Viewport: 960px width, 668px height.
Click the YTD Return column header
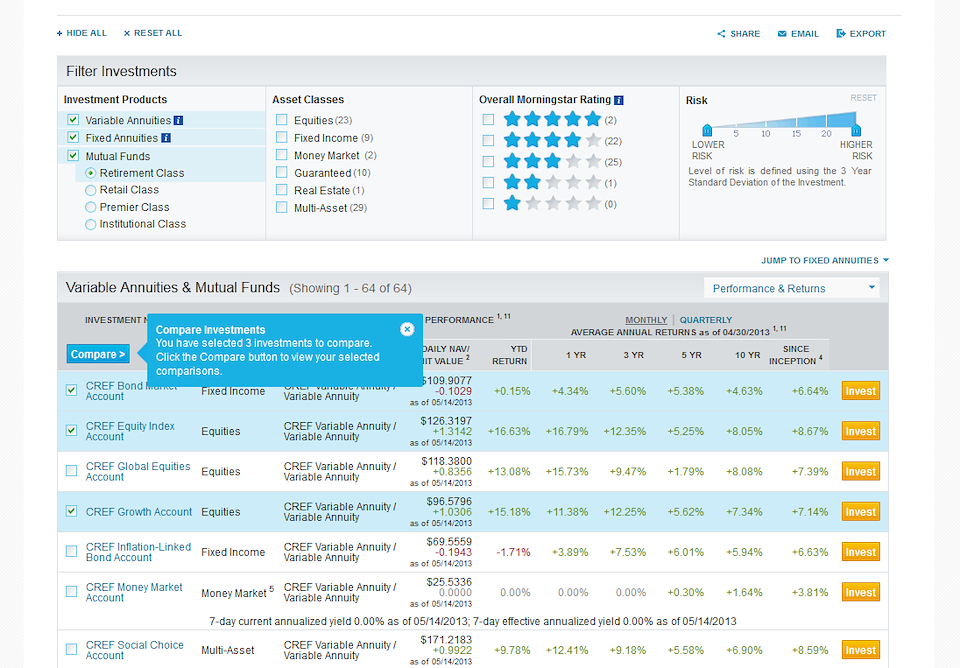point(509,355)
